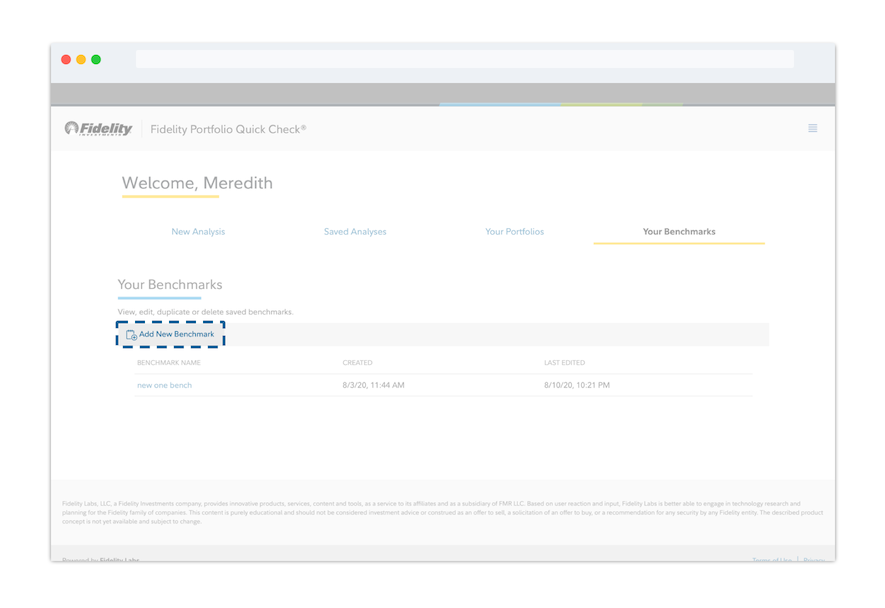
Task: Click the Add New Benchmark document icon
Action: coord(131,335)
